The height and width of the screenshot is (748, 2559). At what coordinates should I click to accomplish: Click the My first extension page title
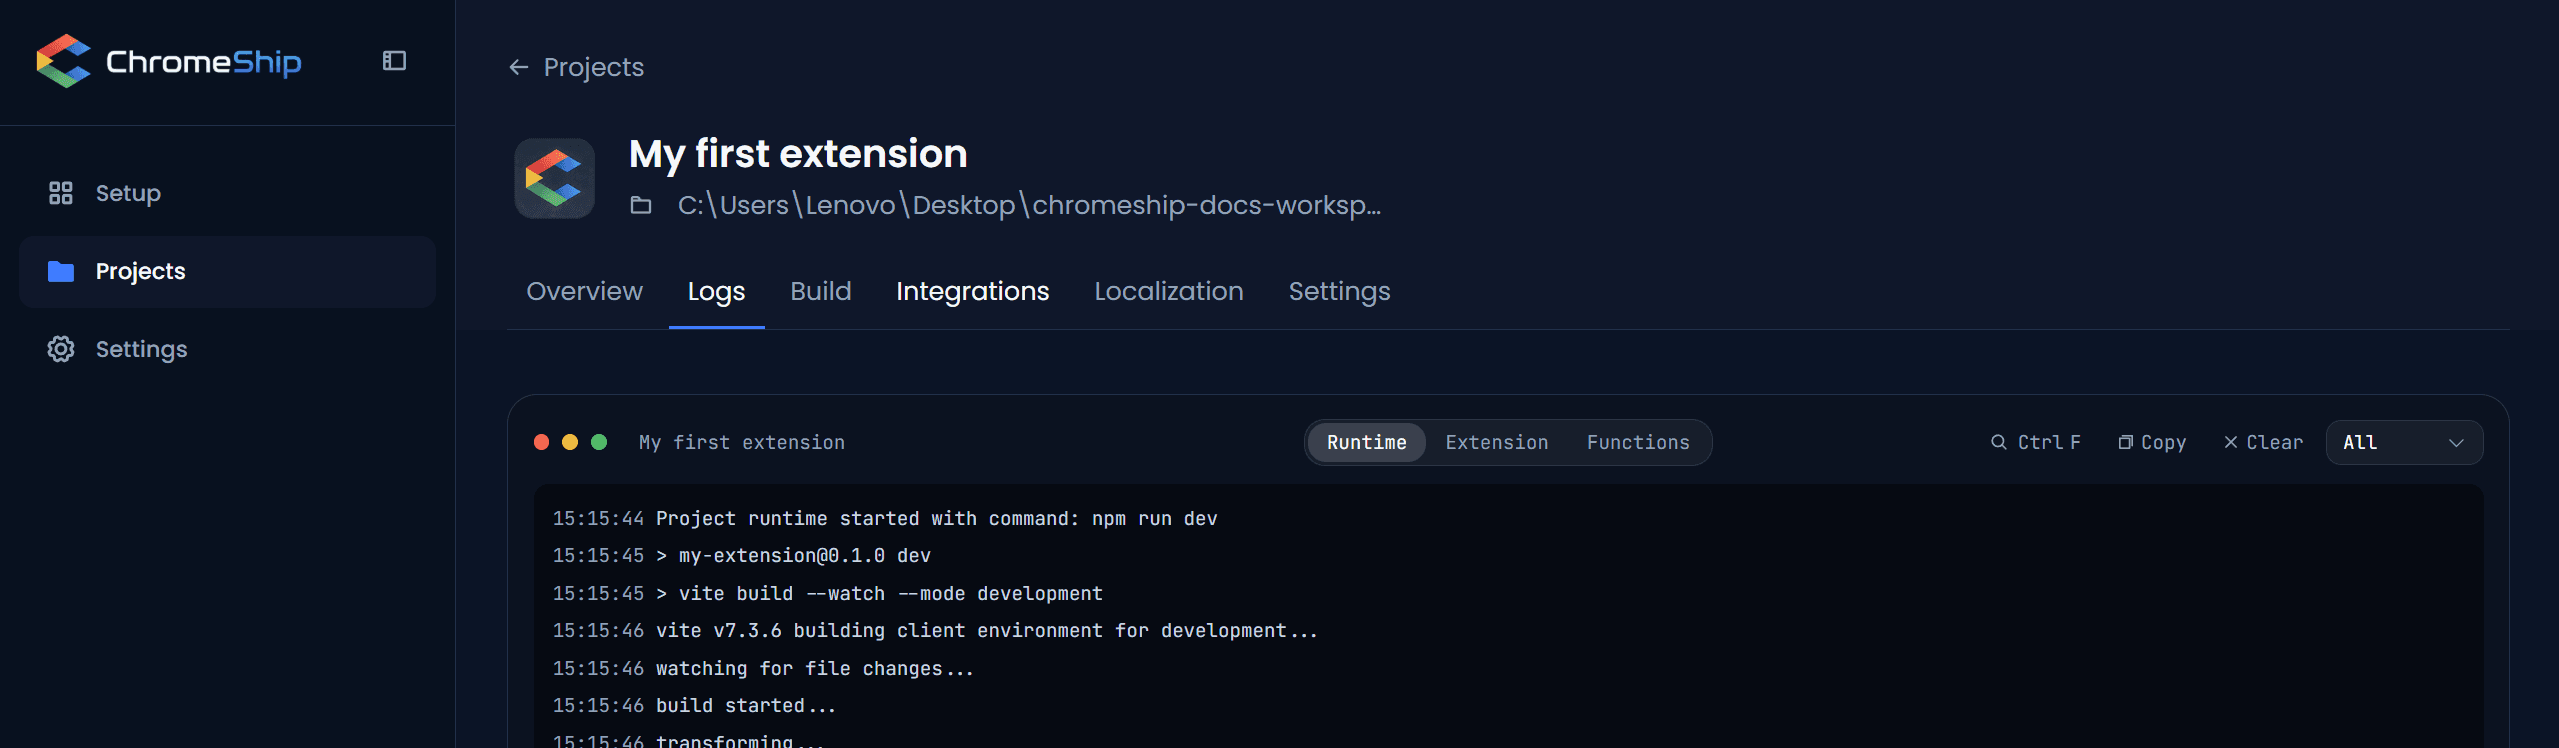coord(798,154)
